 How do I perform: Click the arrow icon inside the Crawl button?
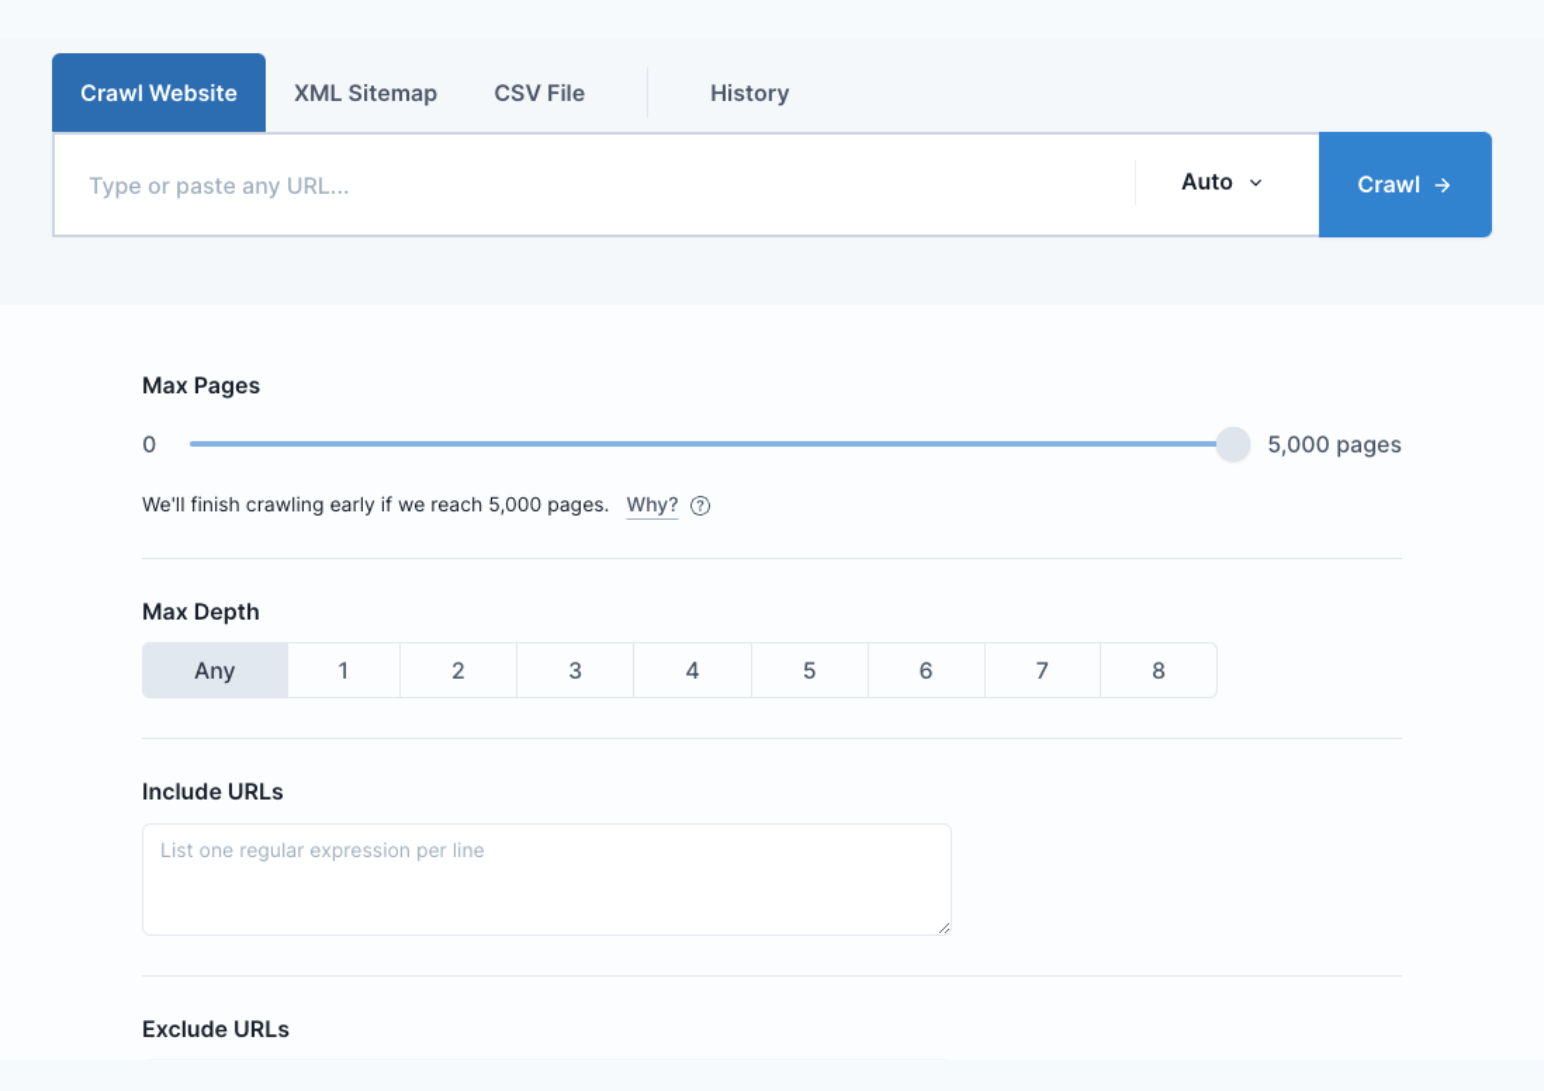point(1442,184)
